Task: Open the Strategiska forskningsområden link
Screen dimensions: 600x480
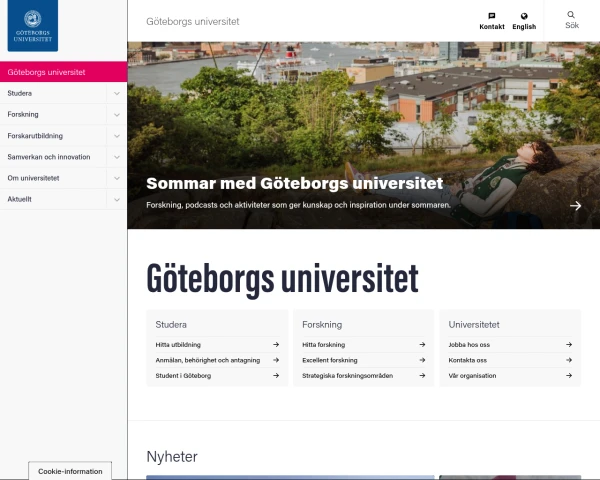Action: click(347, 376)
